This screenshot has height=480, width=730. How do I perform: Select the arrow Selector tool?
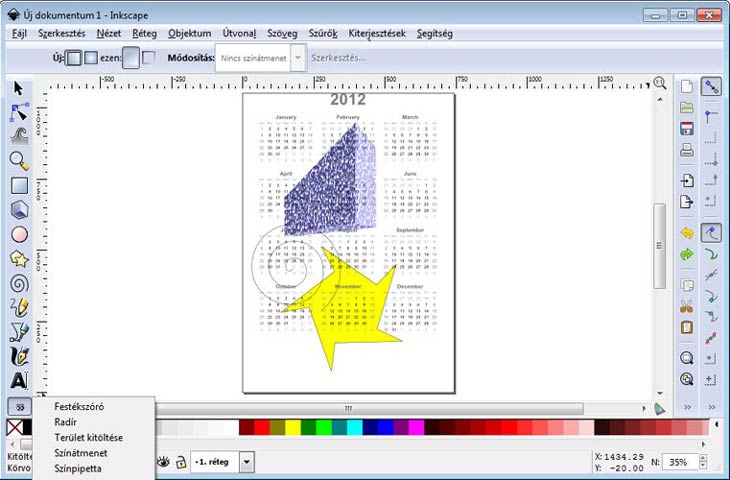click(19, 89)
